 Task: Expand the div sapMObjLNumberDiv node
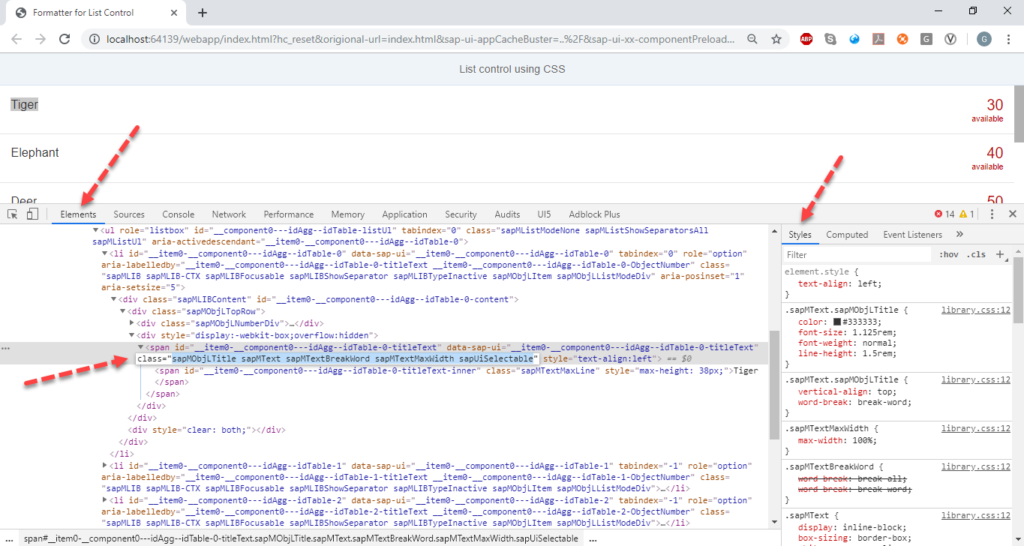pyautogui.click(x=132, y=323)
